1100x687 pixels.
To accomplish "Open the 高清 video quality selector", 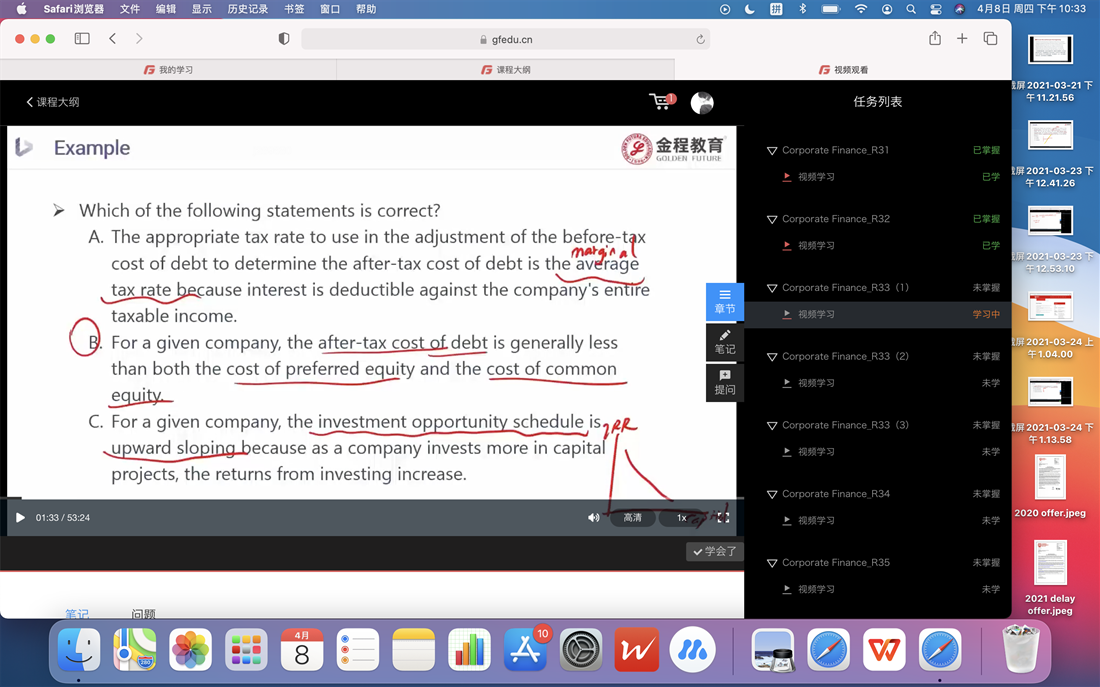I will [632, 518].
